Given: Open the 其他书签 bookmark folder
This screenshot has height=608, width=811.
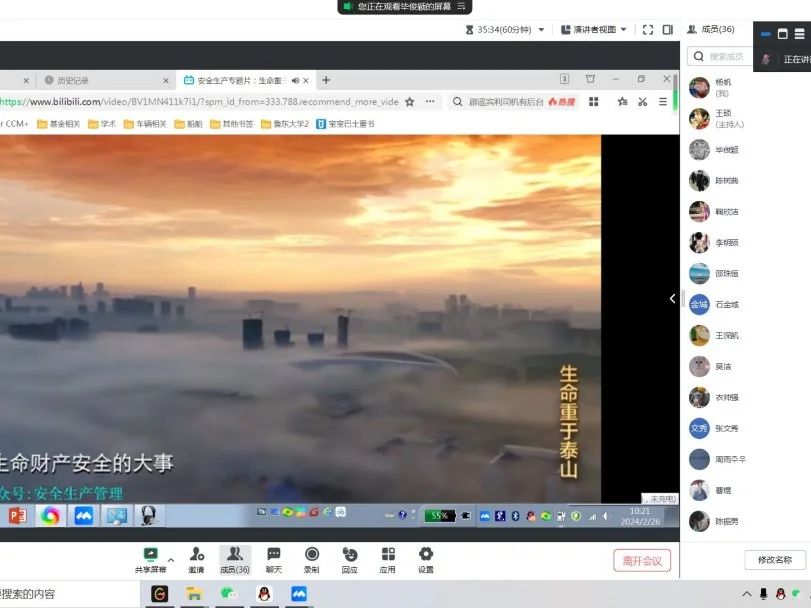Looking at the screenshot, I should (232, 124).
